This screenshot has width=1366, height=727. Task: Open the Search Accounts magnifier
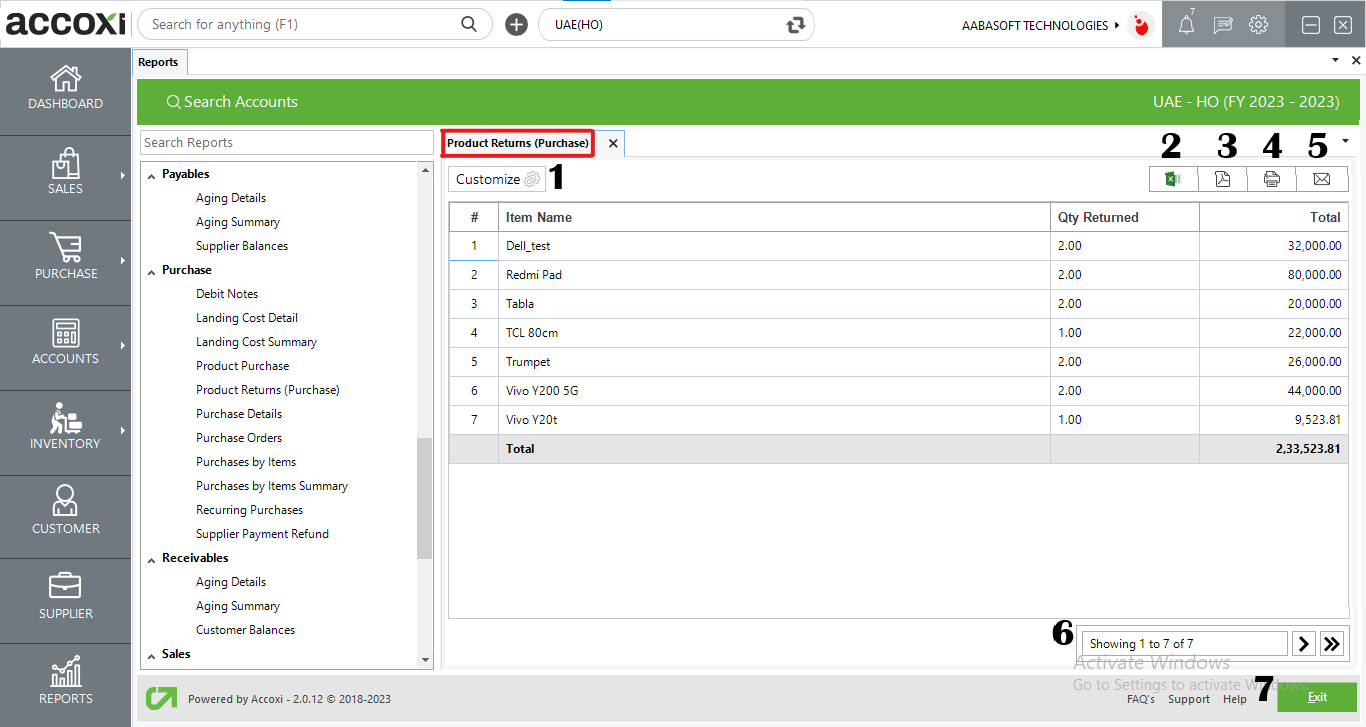point(173,101)
